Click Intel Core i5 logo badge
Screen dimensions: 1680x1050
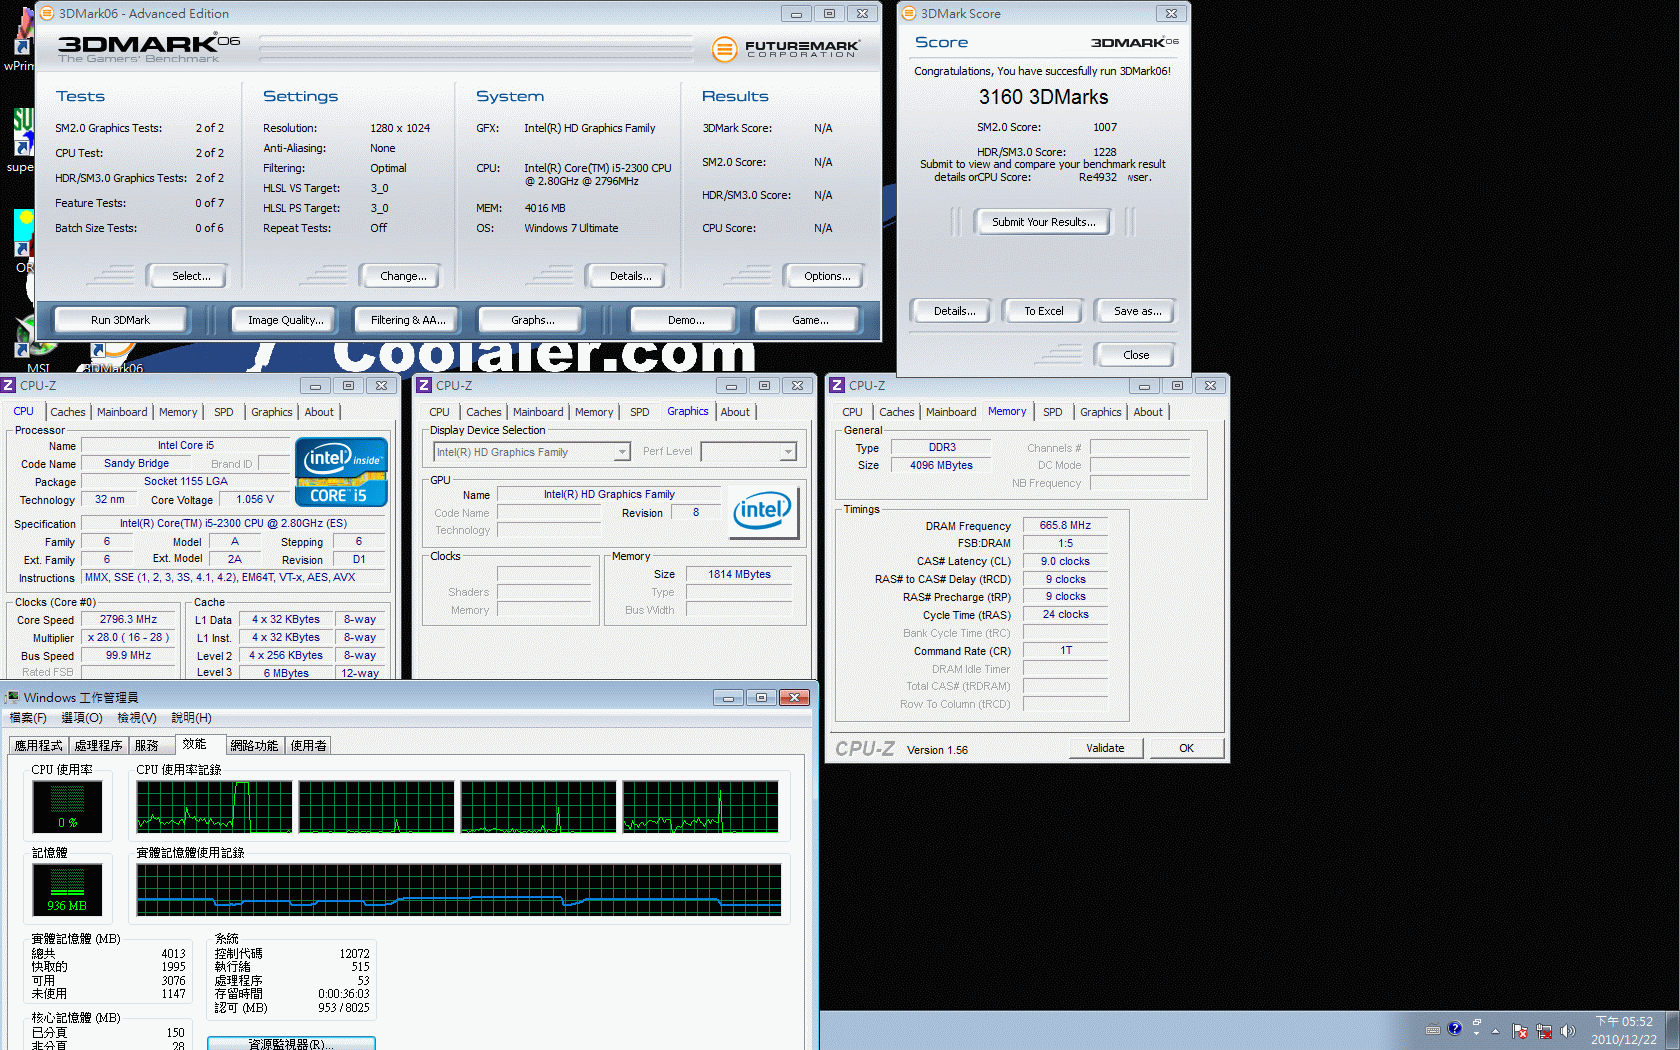[x=341, y=472]
